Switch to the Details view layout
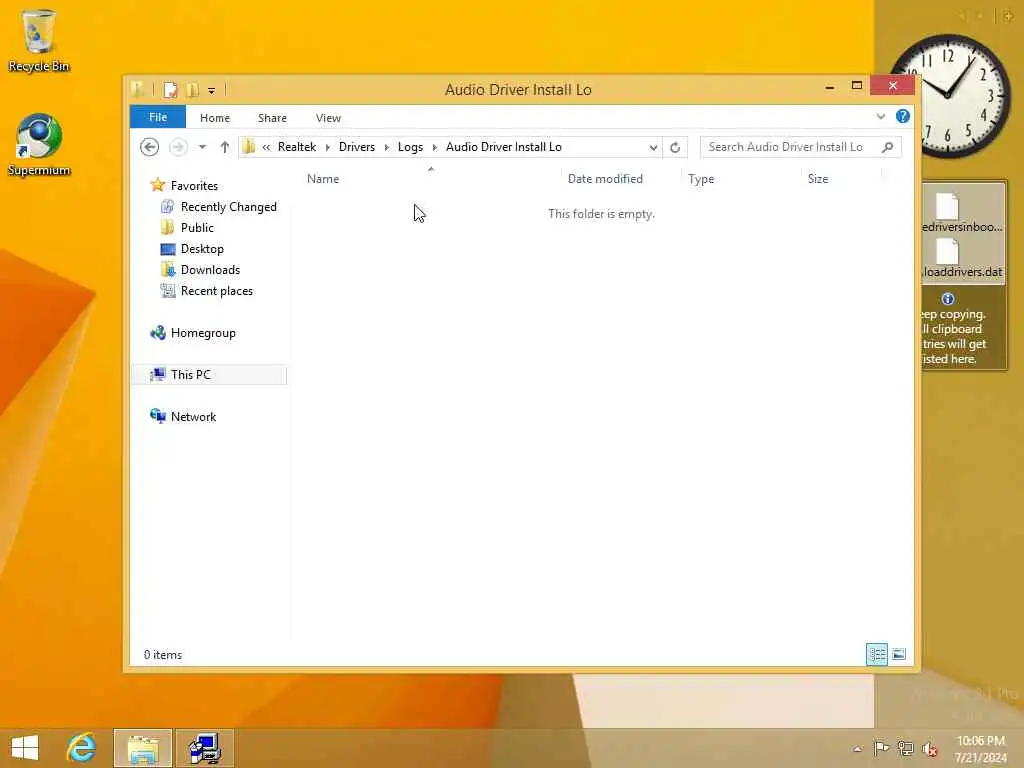The image size is (1024, 768). click(876, 654)
